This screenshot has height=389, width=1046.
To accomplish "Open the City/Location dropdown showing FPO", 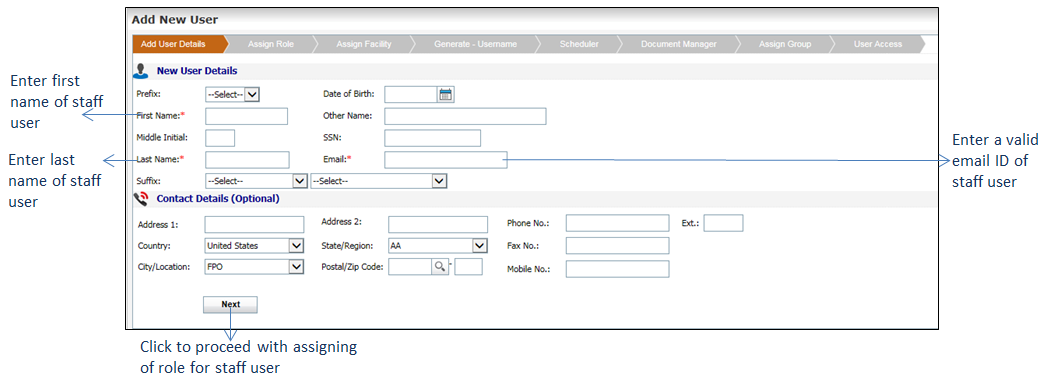I will pos(254,267).
